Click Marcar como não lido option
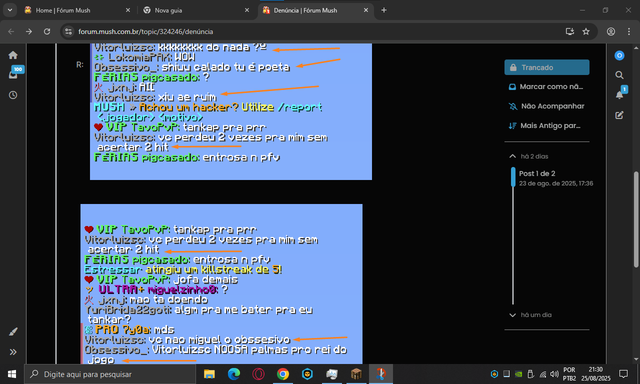This screenshot has height=384, width=640. pos(547,87)
